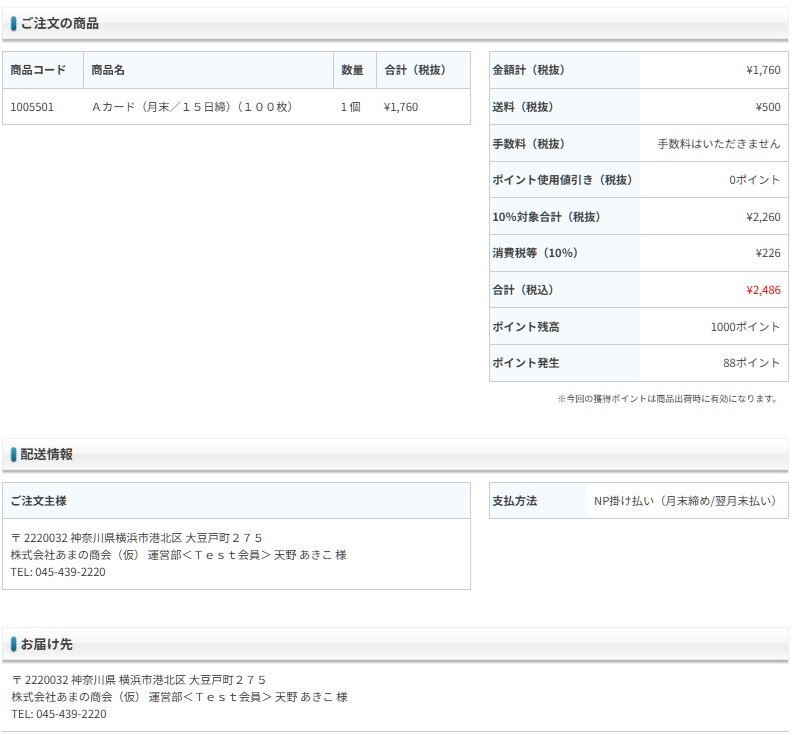
Task: Click the 消費税等（10%） value ¥226
Action: tap(767, 253)
